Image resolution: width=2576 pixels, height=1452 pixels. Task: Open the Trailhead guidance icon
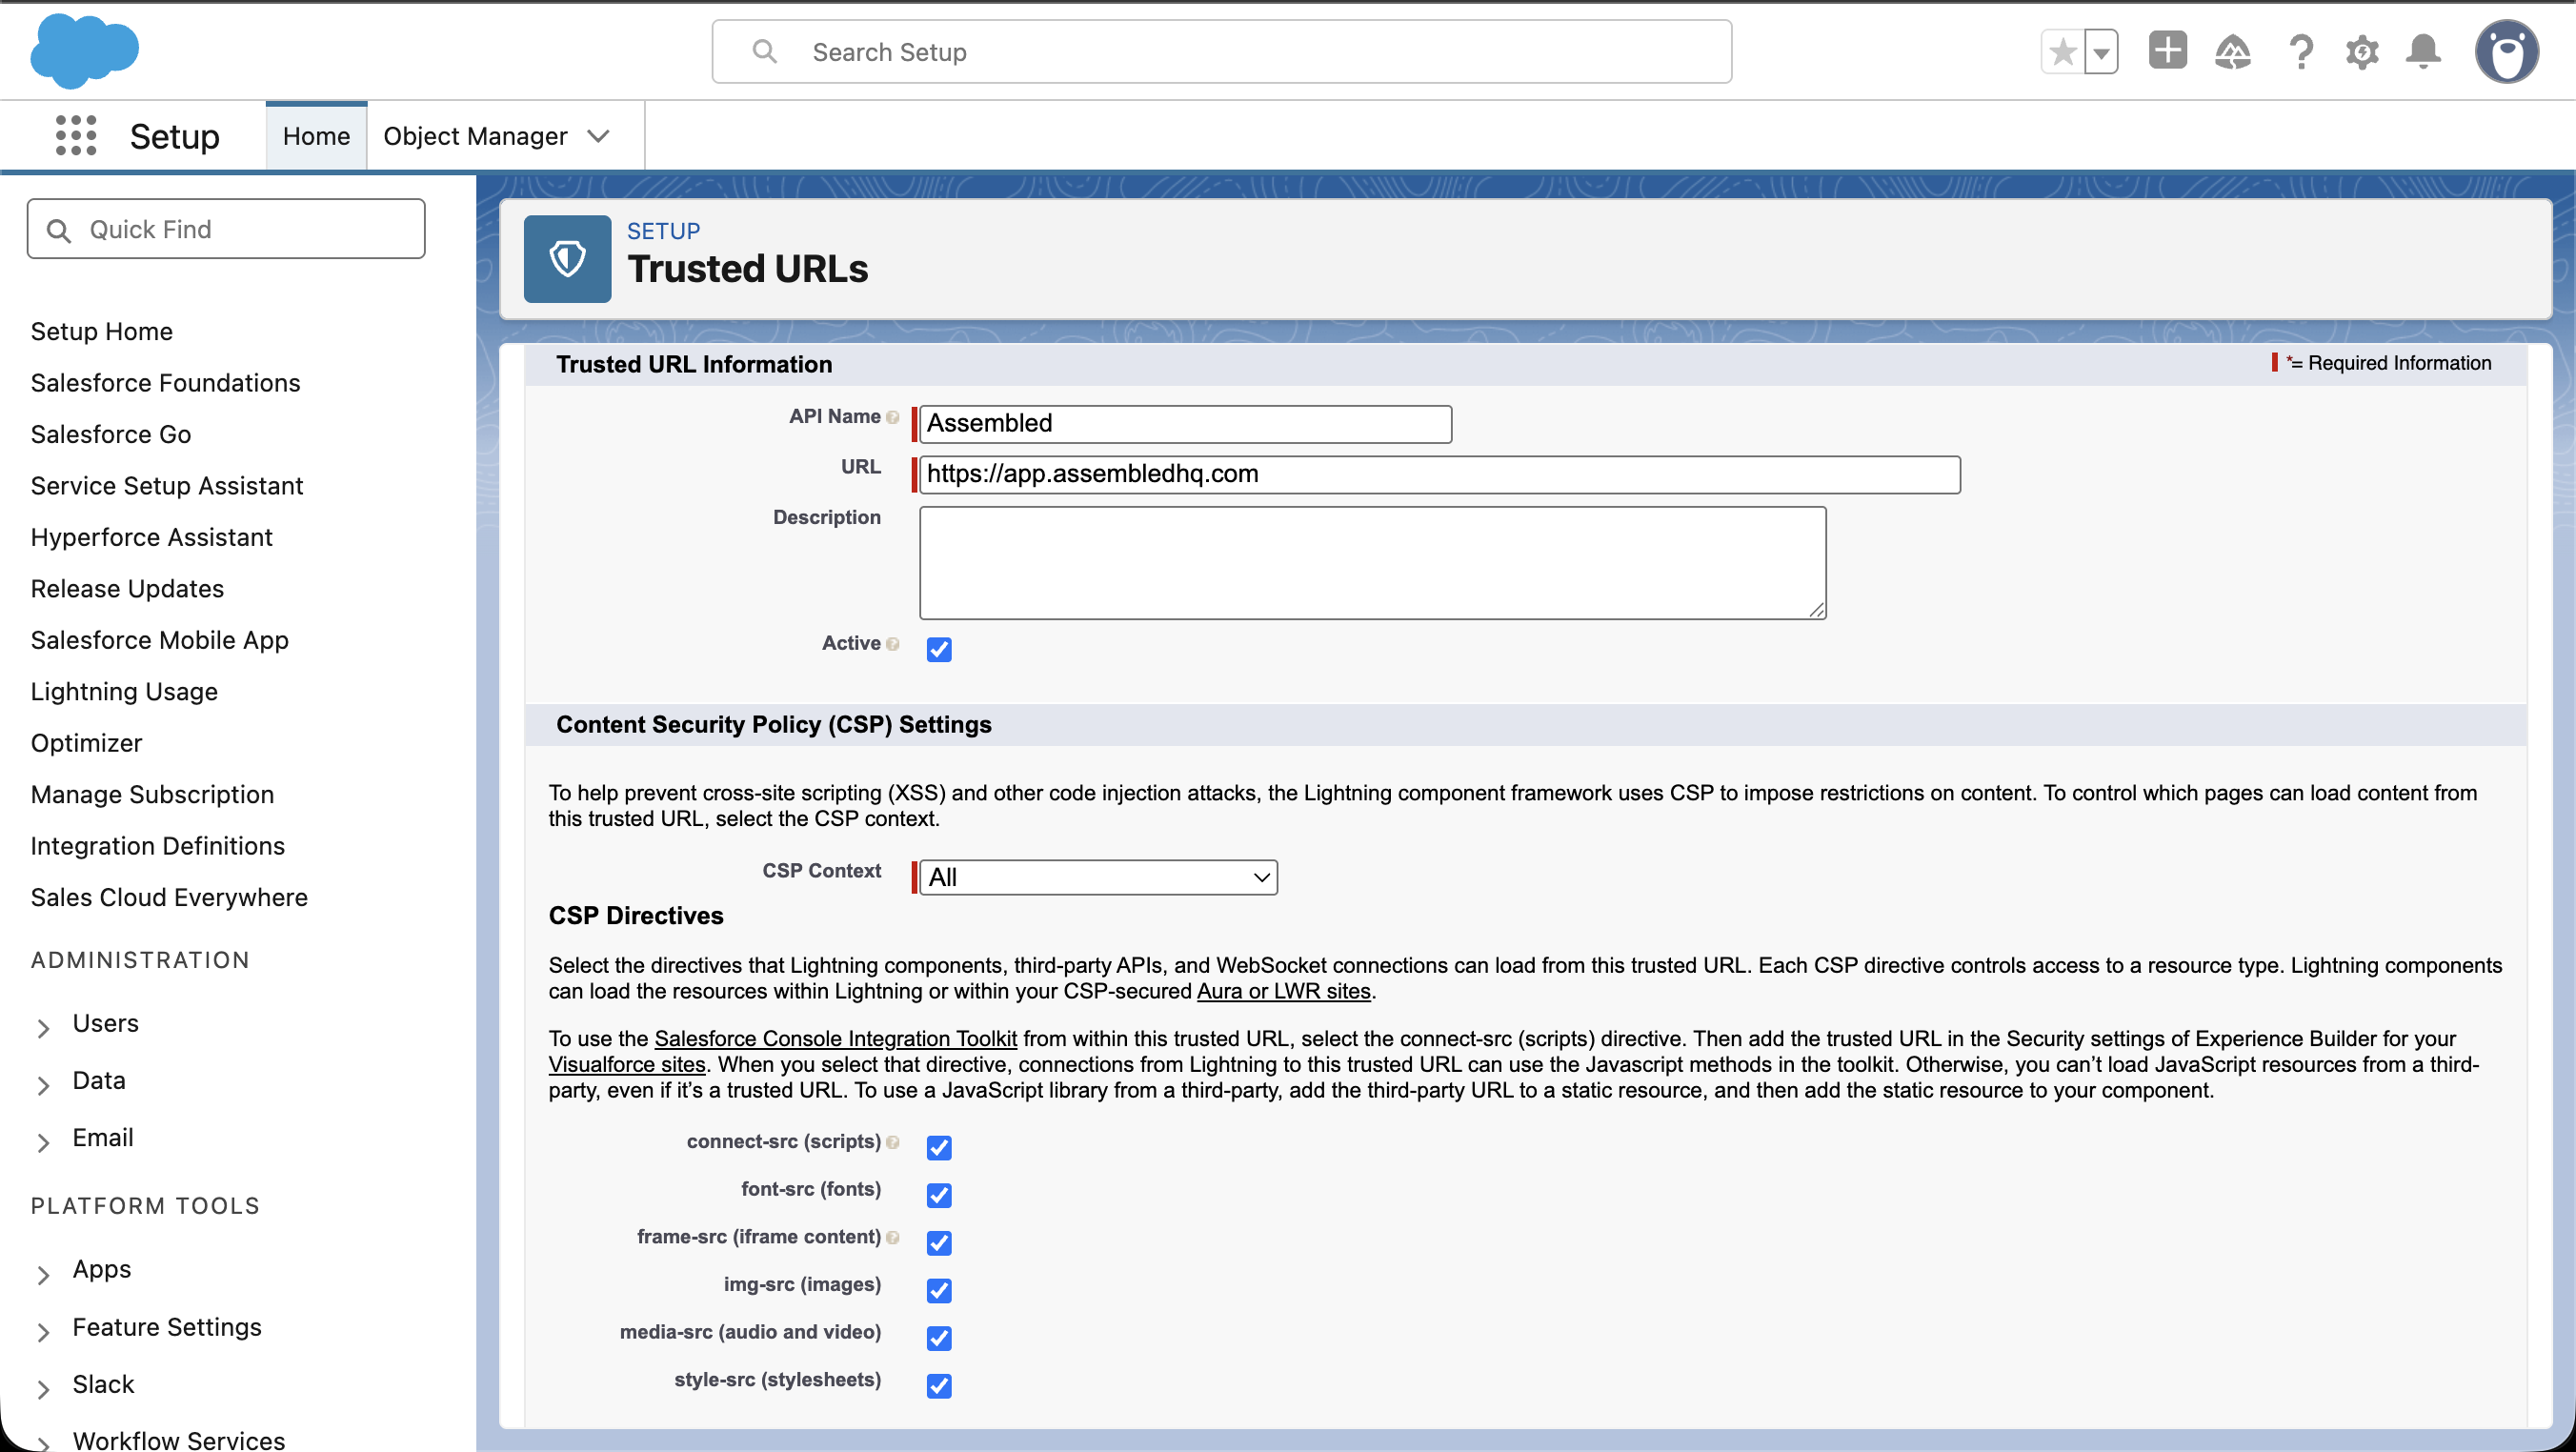(2233, 51)
